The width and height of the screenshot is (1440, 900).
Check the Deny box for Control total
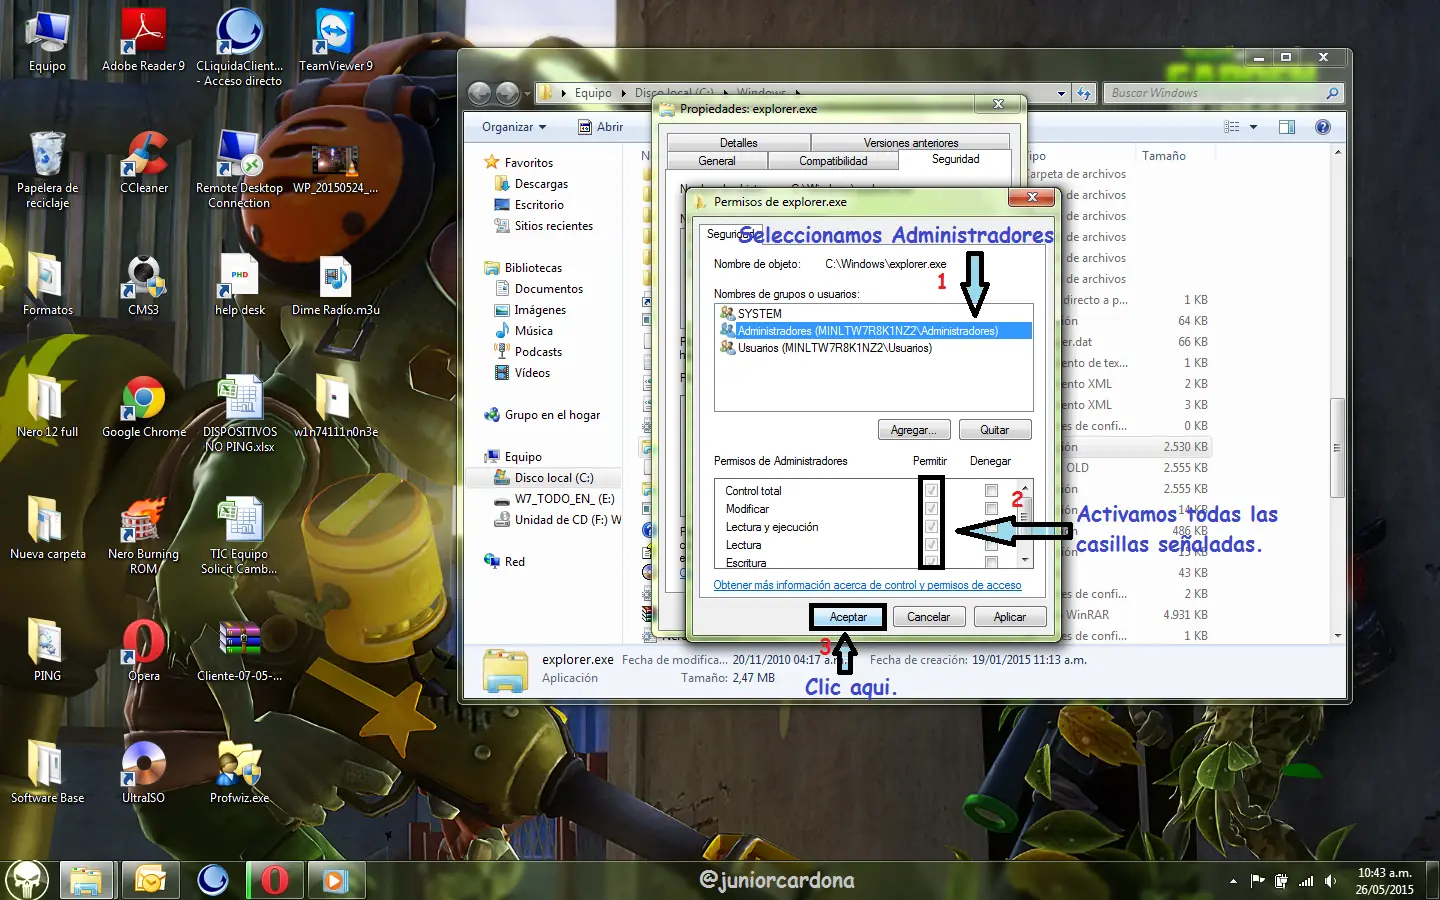pos(991,491)
